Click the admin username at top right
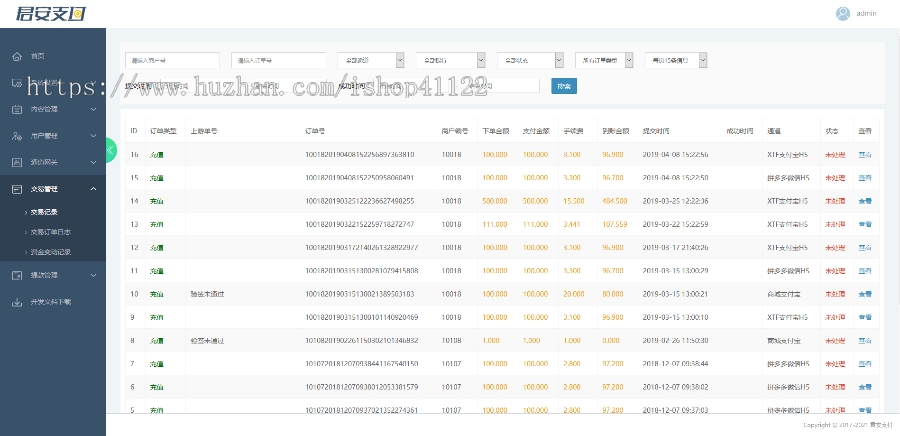900x436 pixels. [866, 14]
